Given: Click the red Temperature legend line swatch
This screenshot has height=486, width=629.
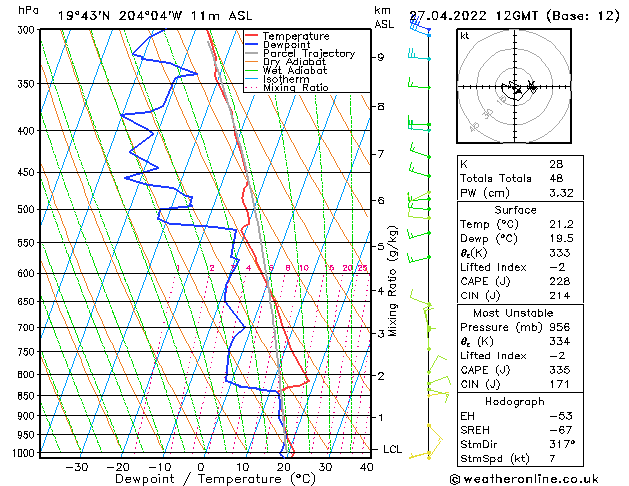Looking at the screenshot, I should click(252, 36).
